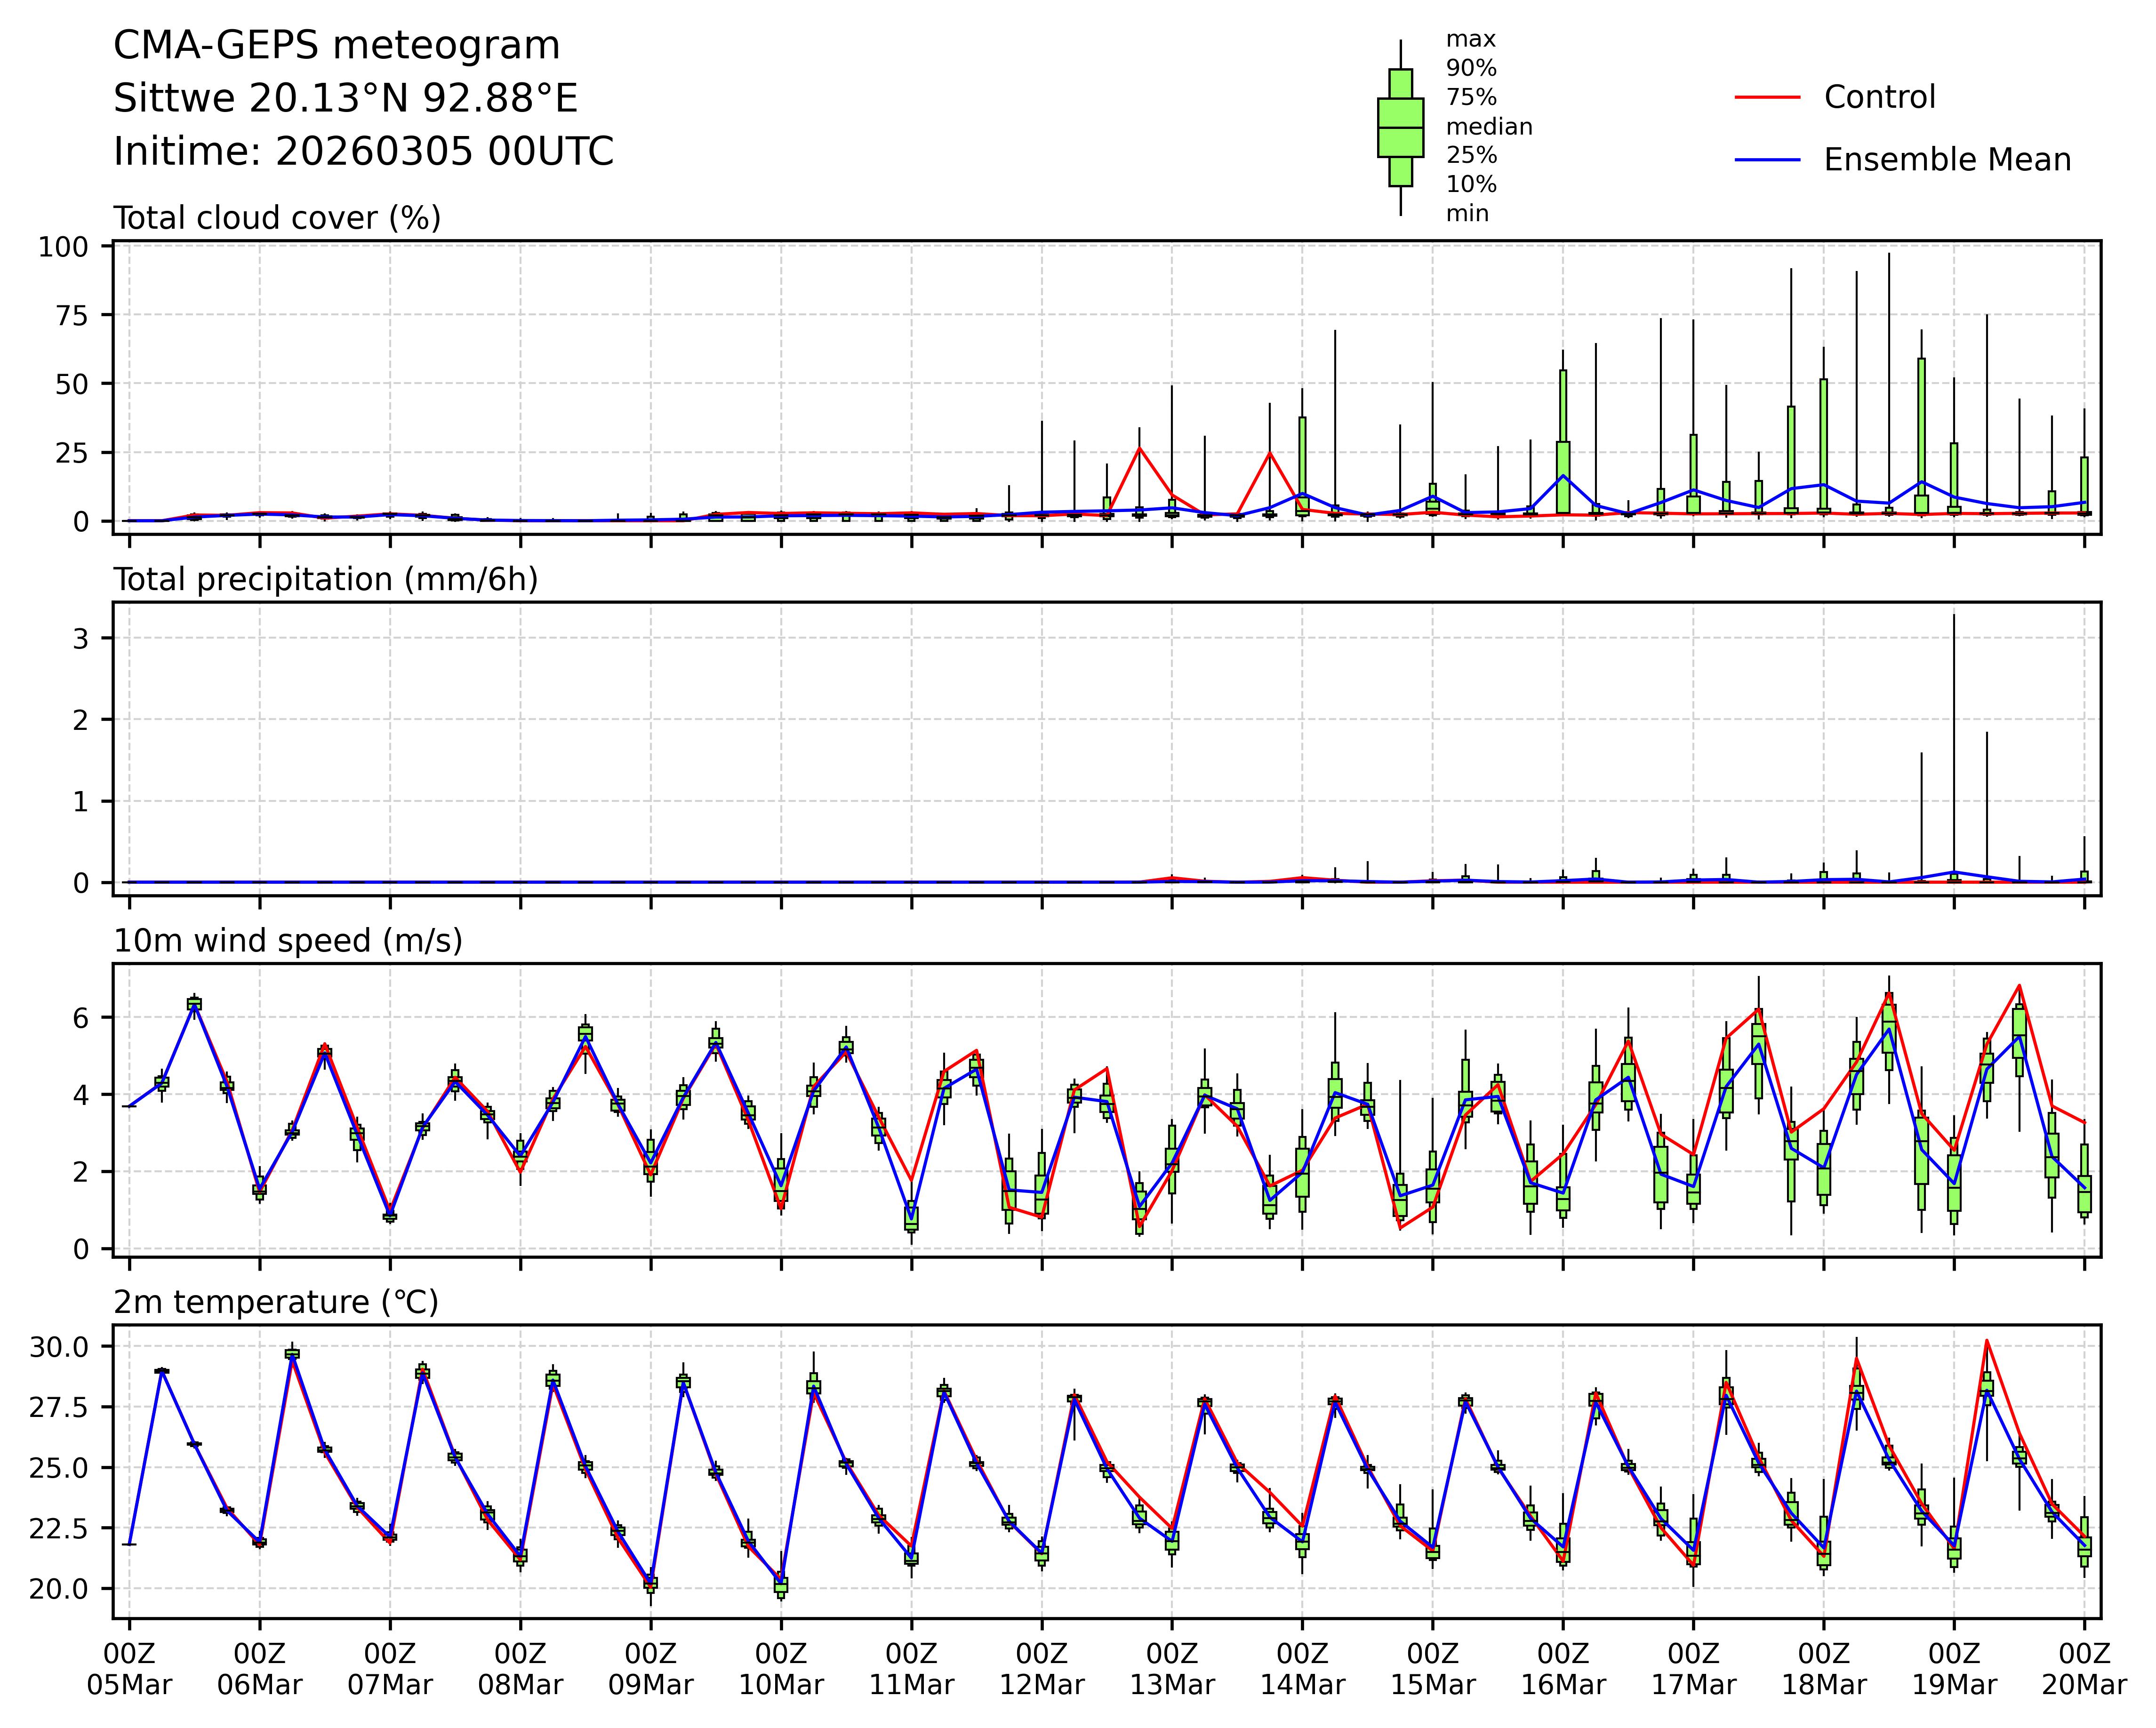
Task: Click the 00Z 15Mar axis label
Action: 1432,1669
